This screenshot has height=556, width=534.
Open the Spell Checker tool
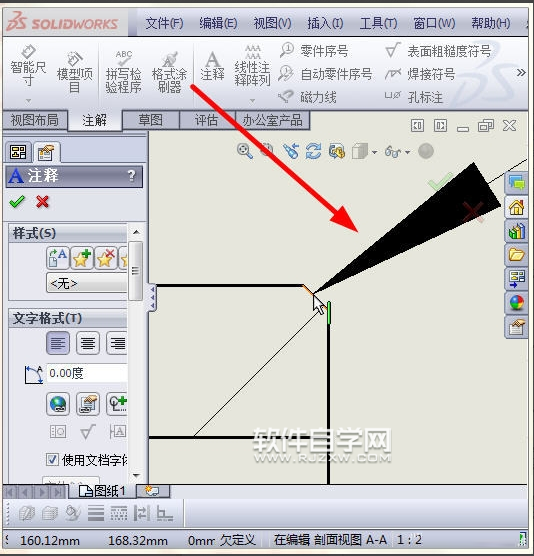click(123, 72)
